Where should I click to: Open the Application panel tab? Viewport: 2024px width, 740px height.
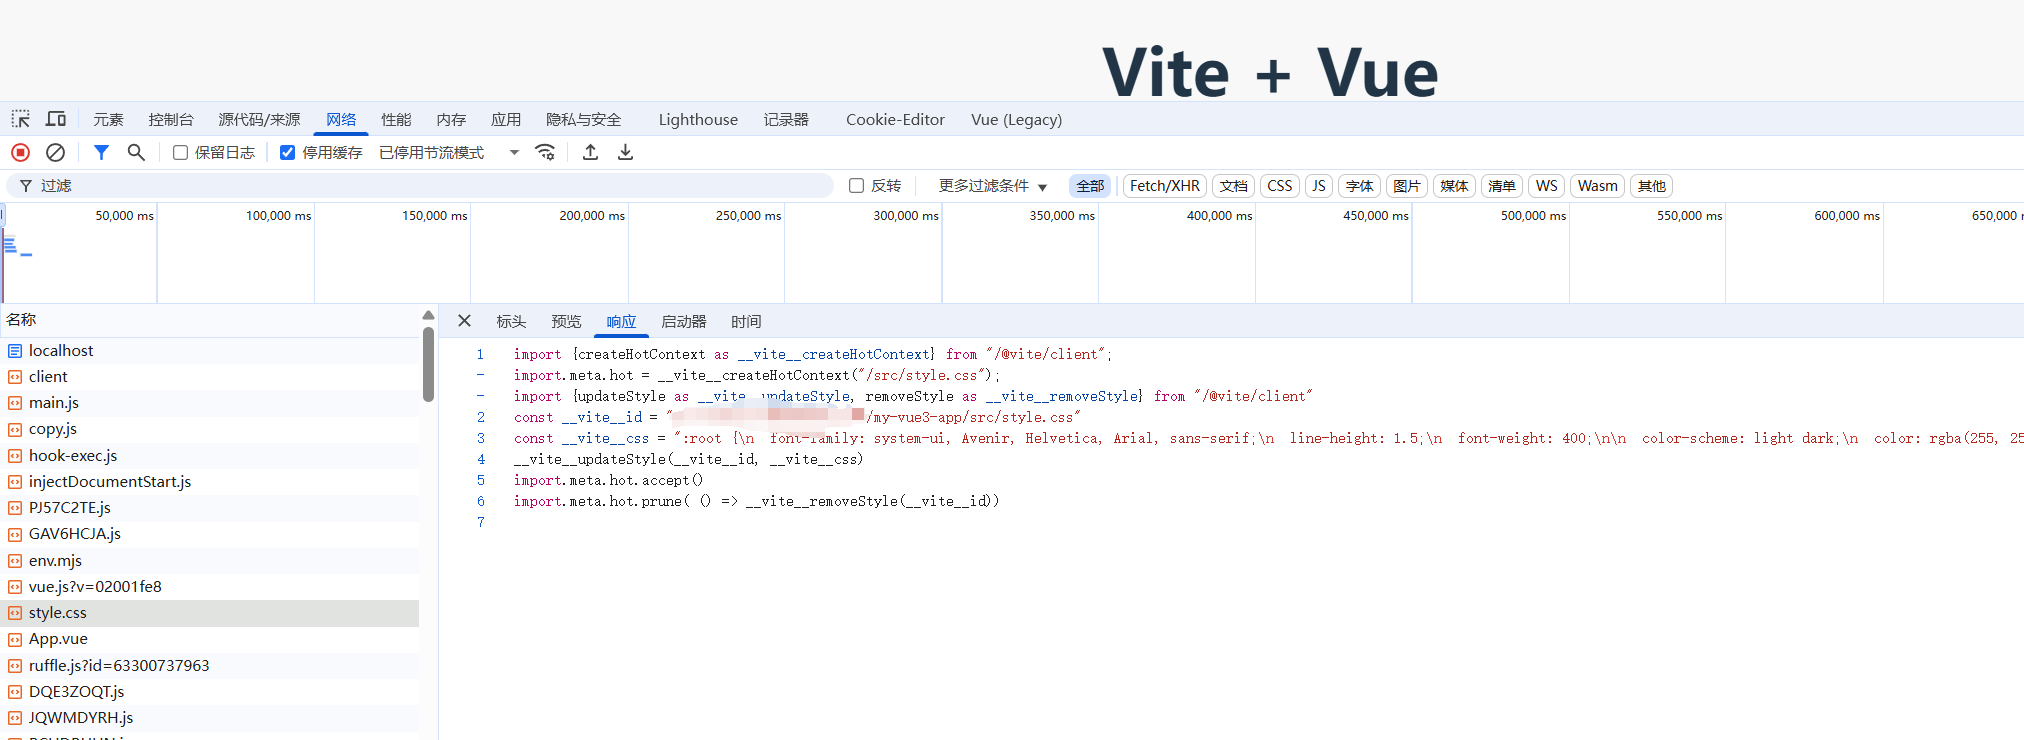(x=506, y=120)
